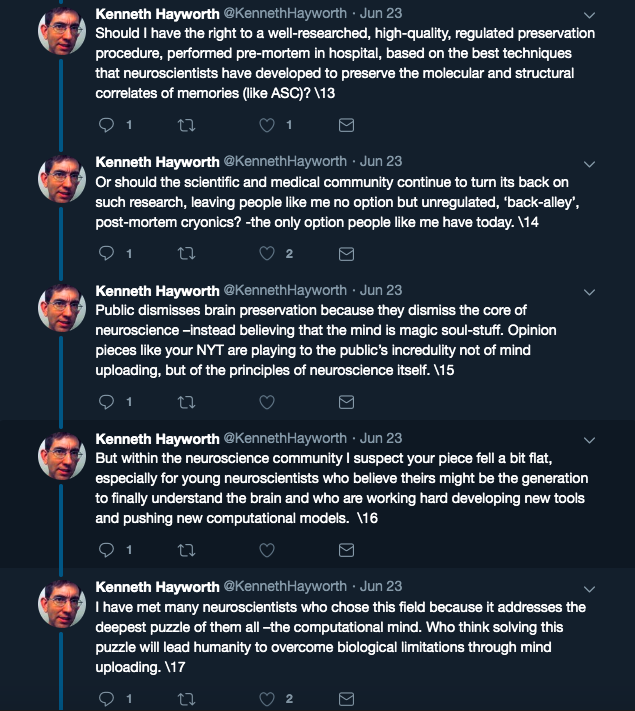Open the dropdown arrow on tweet \16

click(x=589, y=440)
